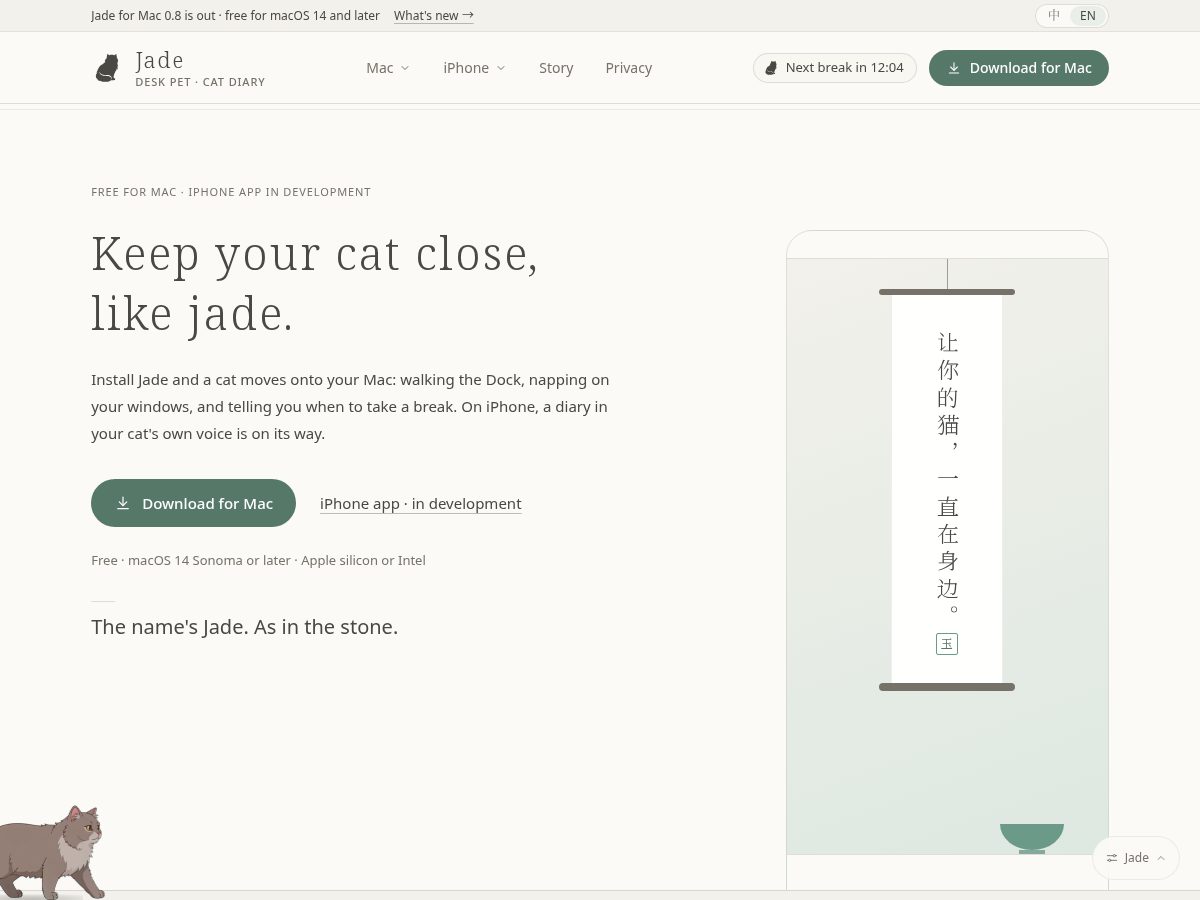Open the What's new link
The image size is (1200, 900).
434,15
